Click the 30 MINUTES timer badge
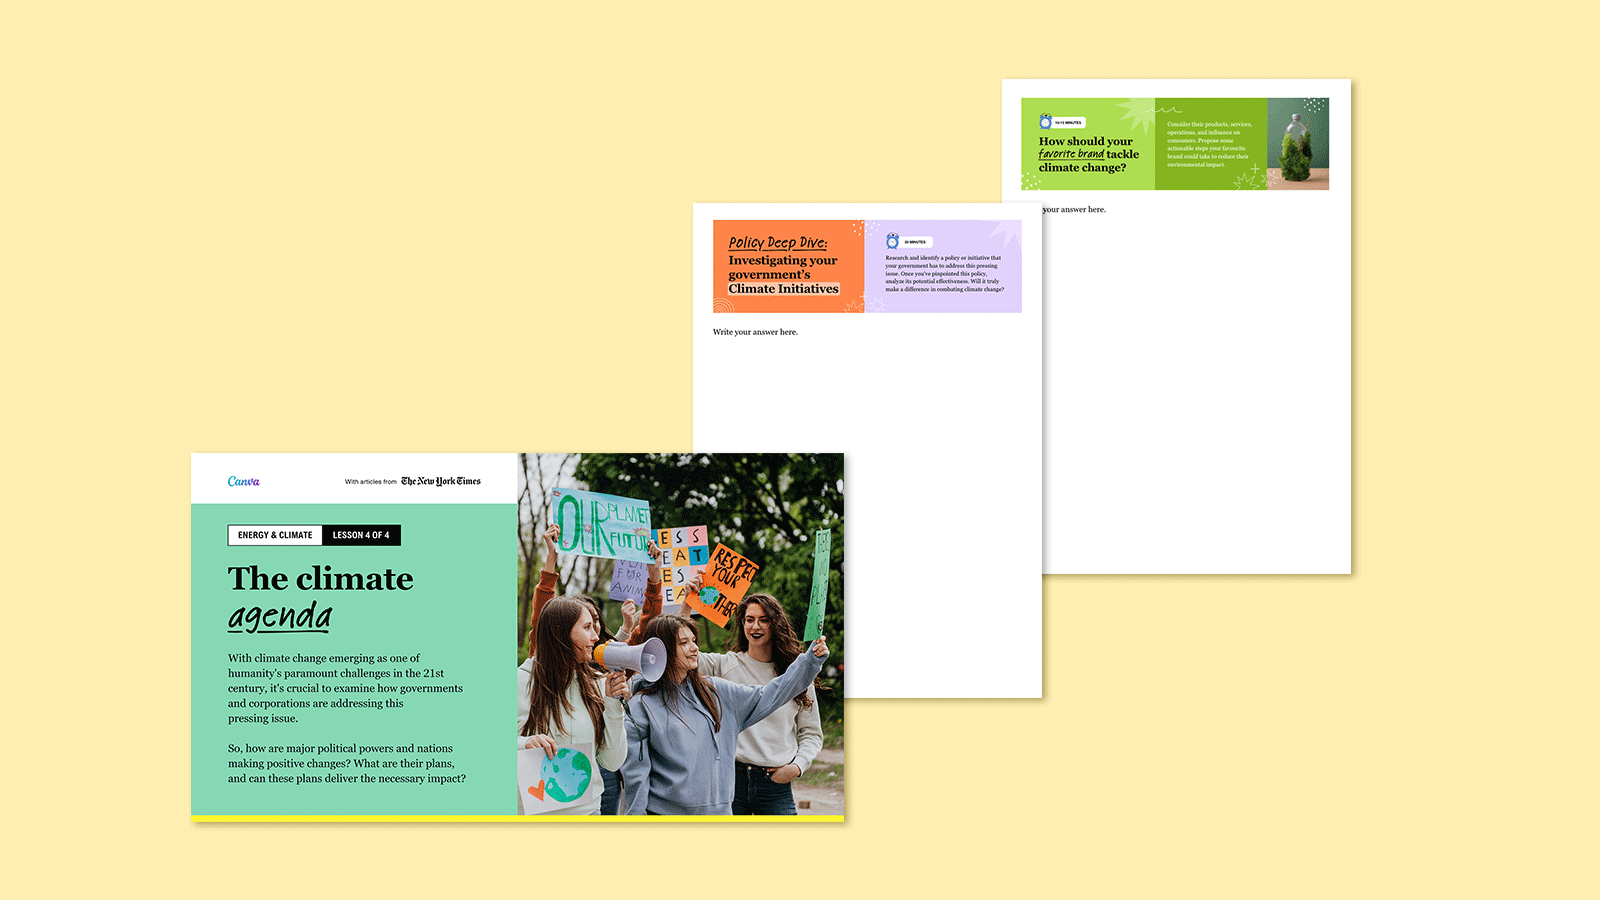Screen dimensions: 1600x900 point(914,242)
